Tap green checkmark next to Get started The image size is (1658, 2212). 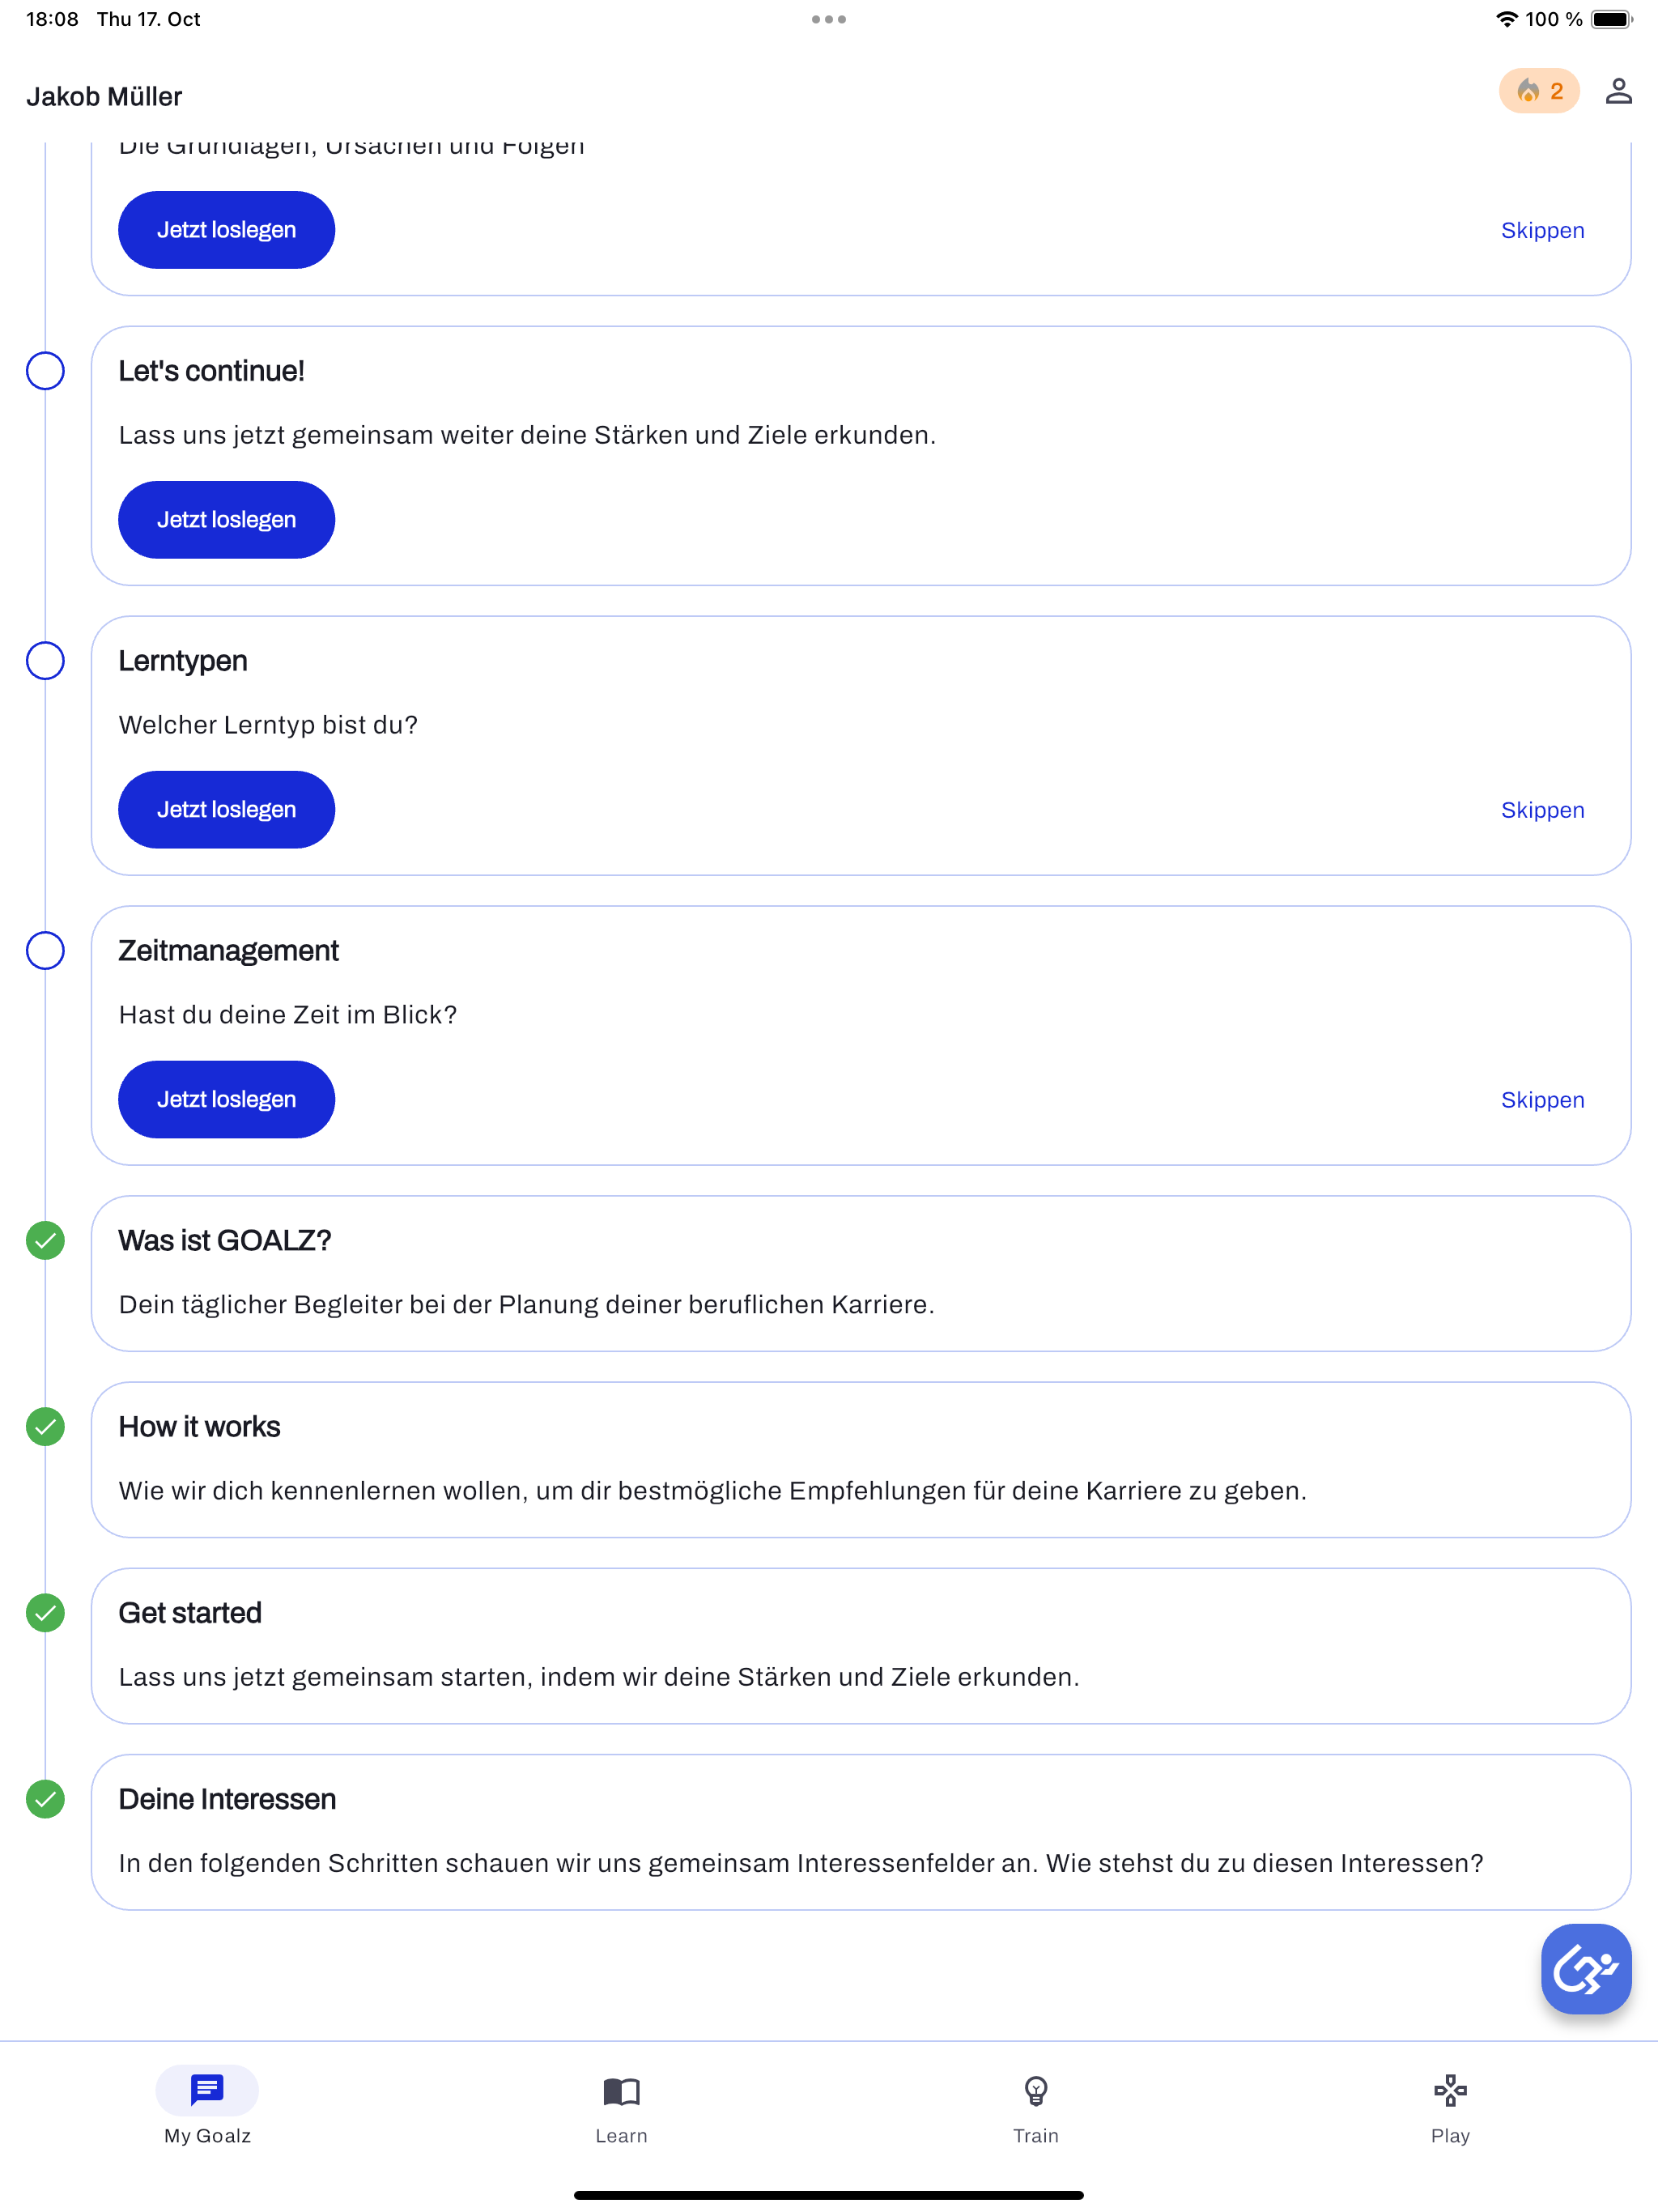point(45,1613)
